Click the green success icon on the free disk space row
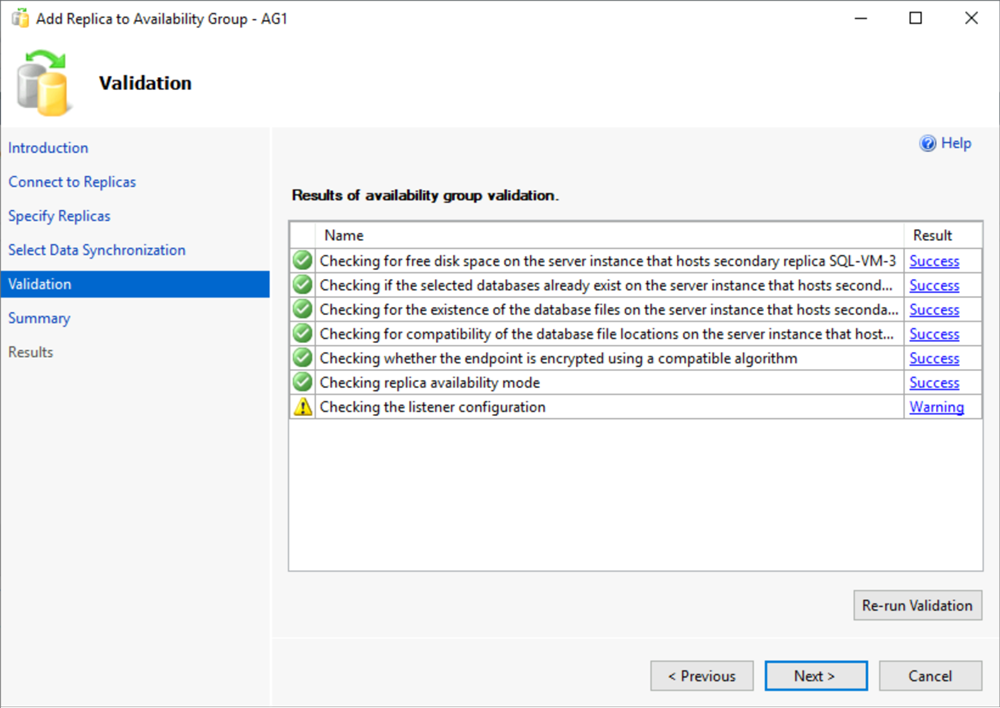The height and width of the screenshot is (708, 1000). point(302,260)
